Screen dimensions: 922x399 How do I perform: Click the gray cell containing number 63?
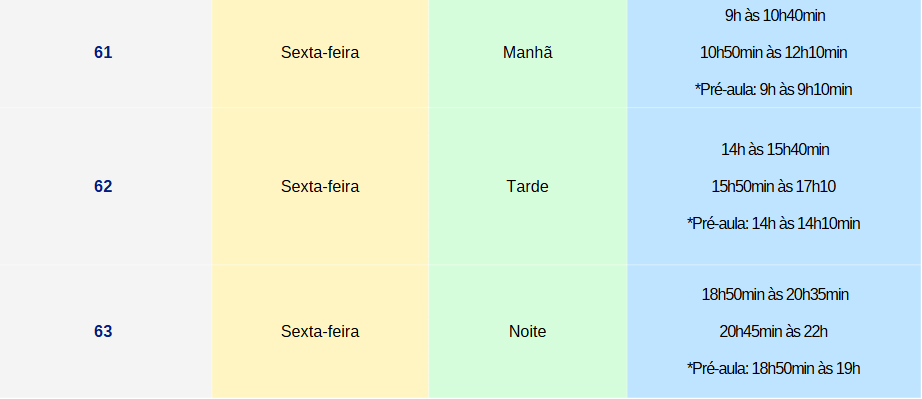(106, 331)
